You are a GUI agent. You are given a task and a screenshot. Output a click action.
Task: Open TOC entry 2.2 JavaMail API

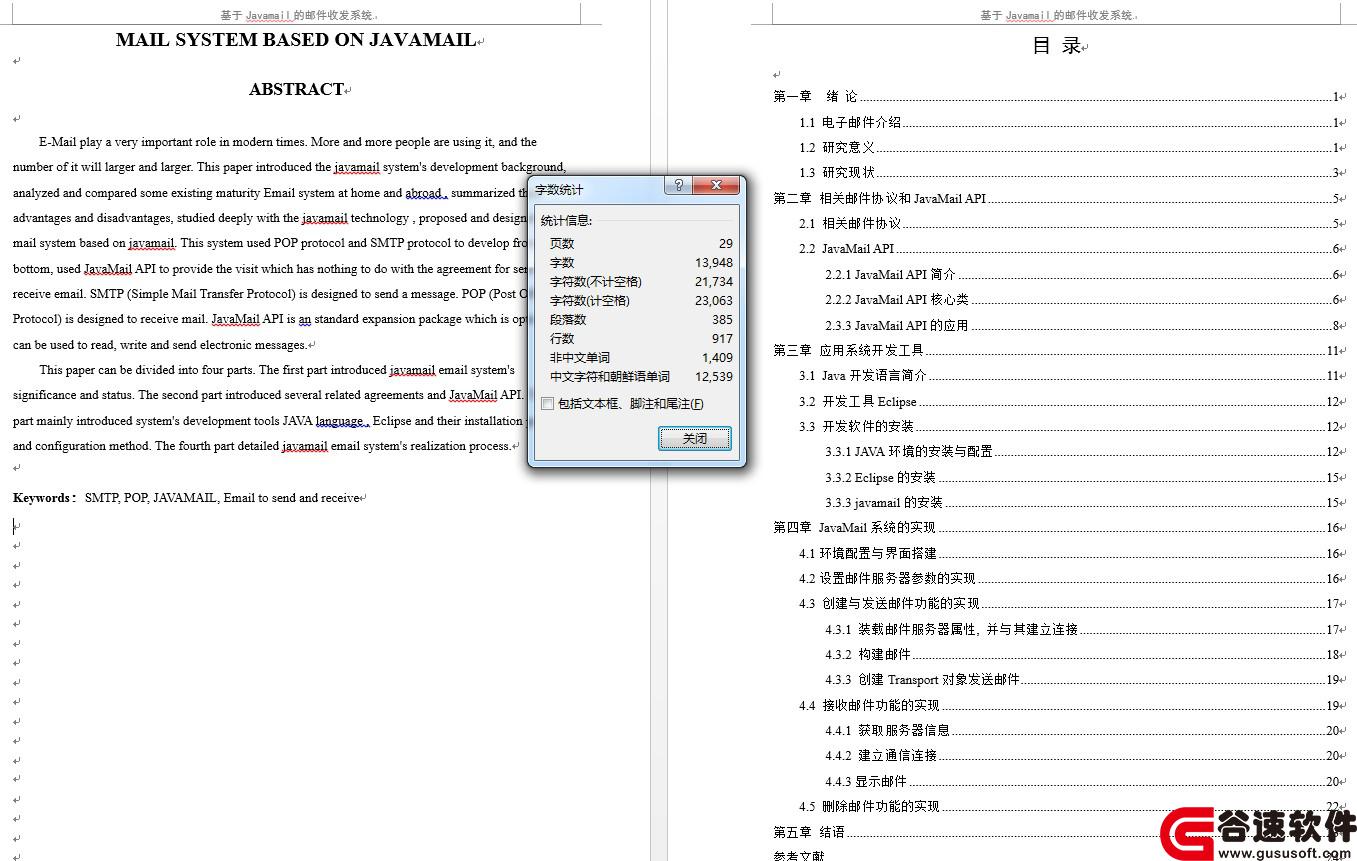point(1069,249)
